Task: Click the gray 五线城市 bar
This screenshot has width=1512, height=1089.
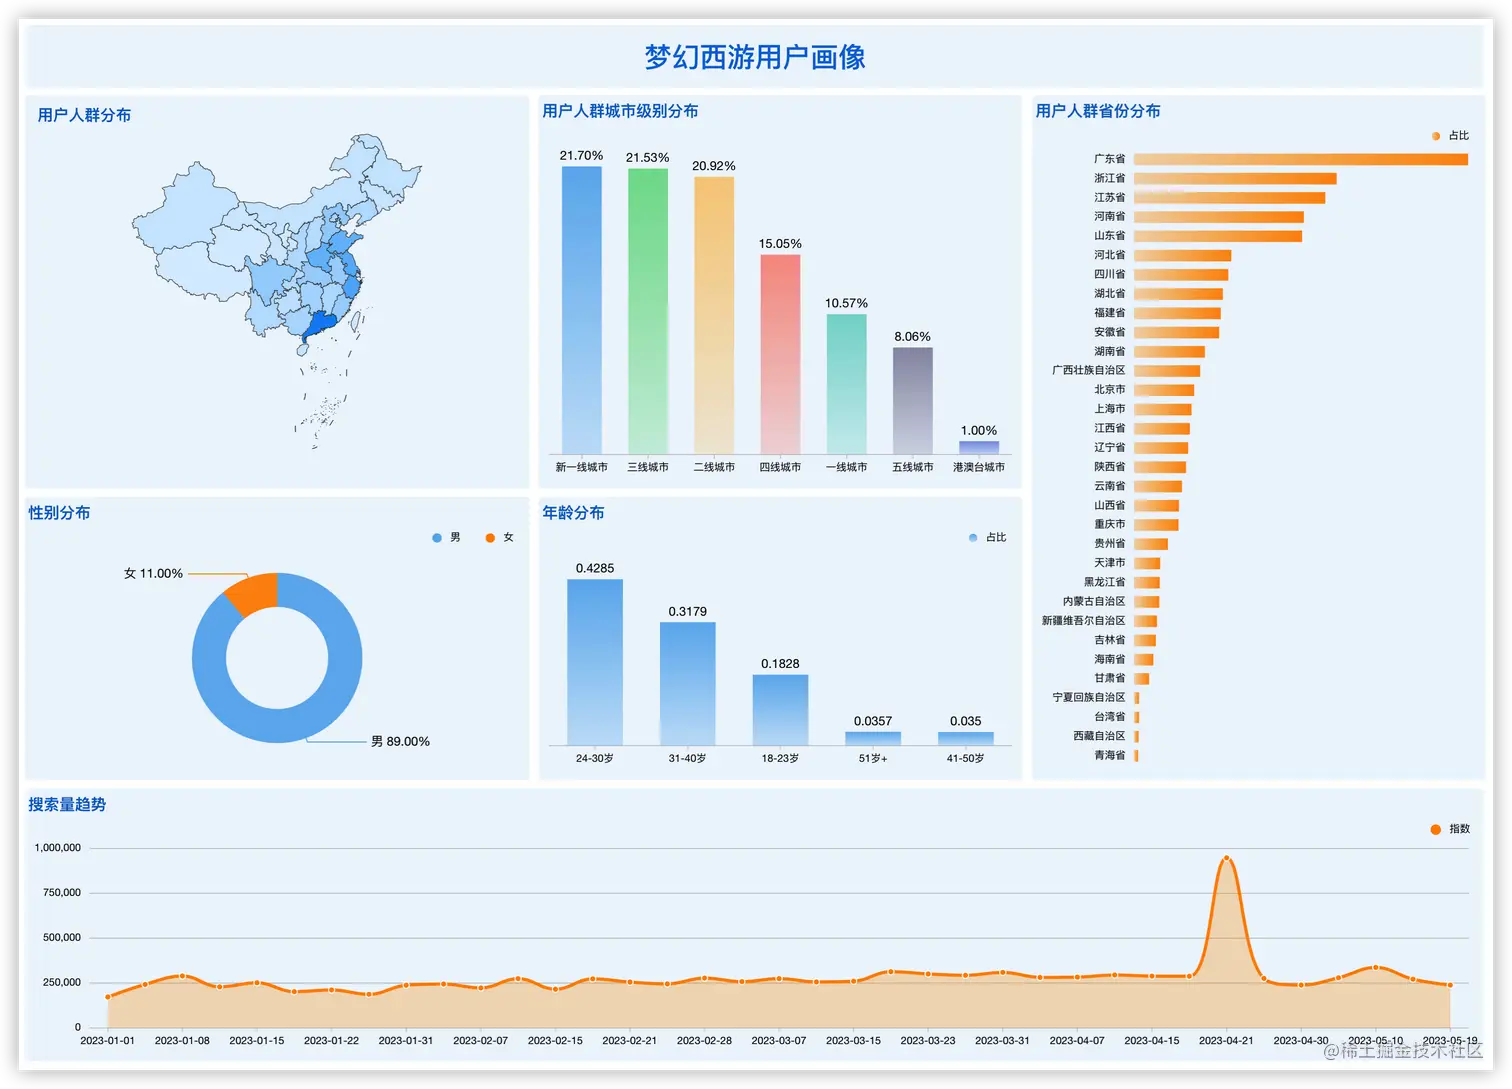Action: [x=912, y=400]
